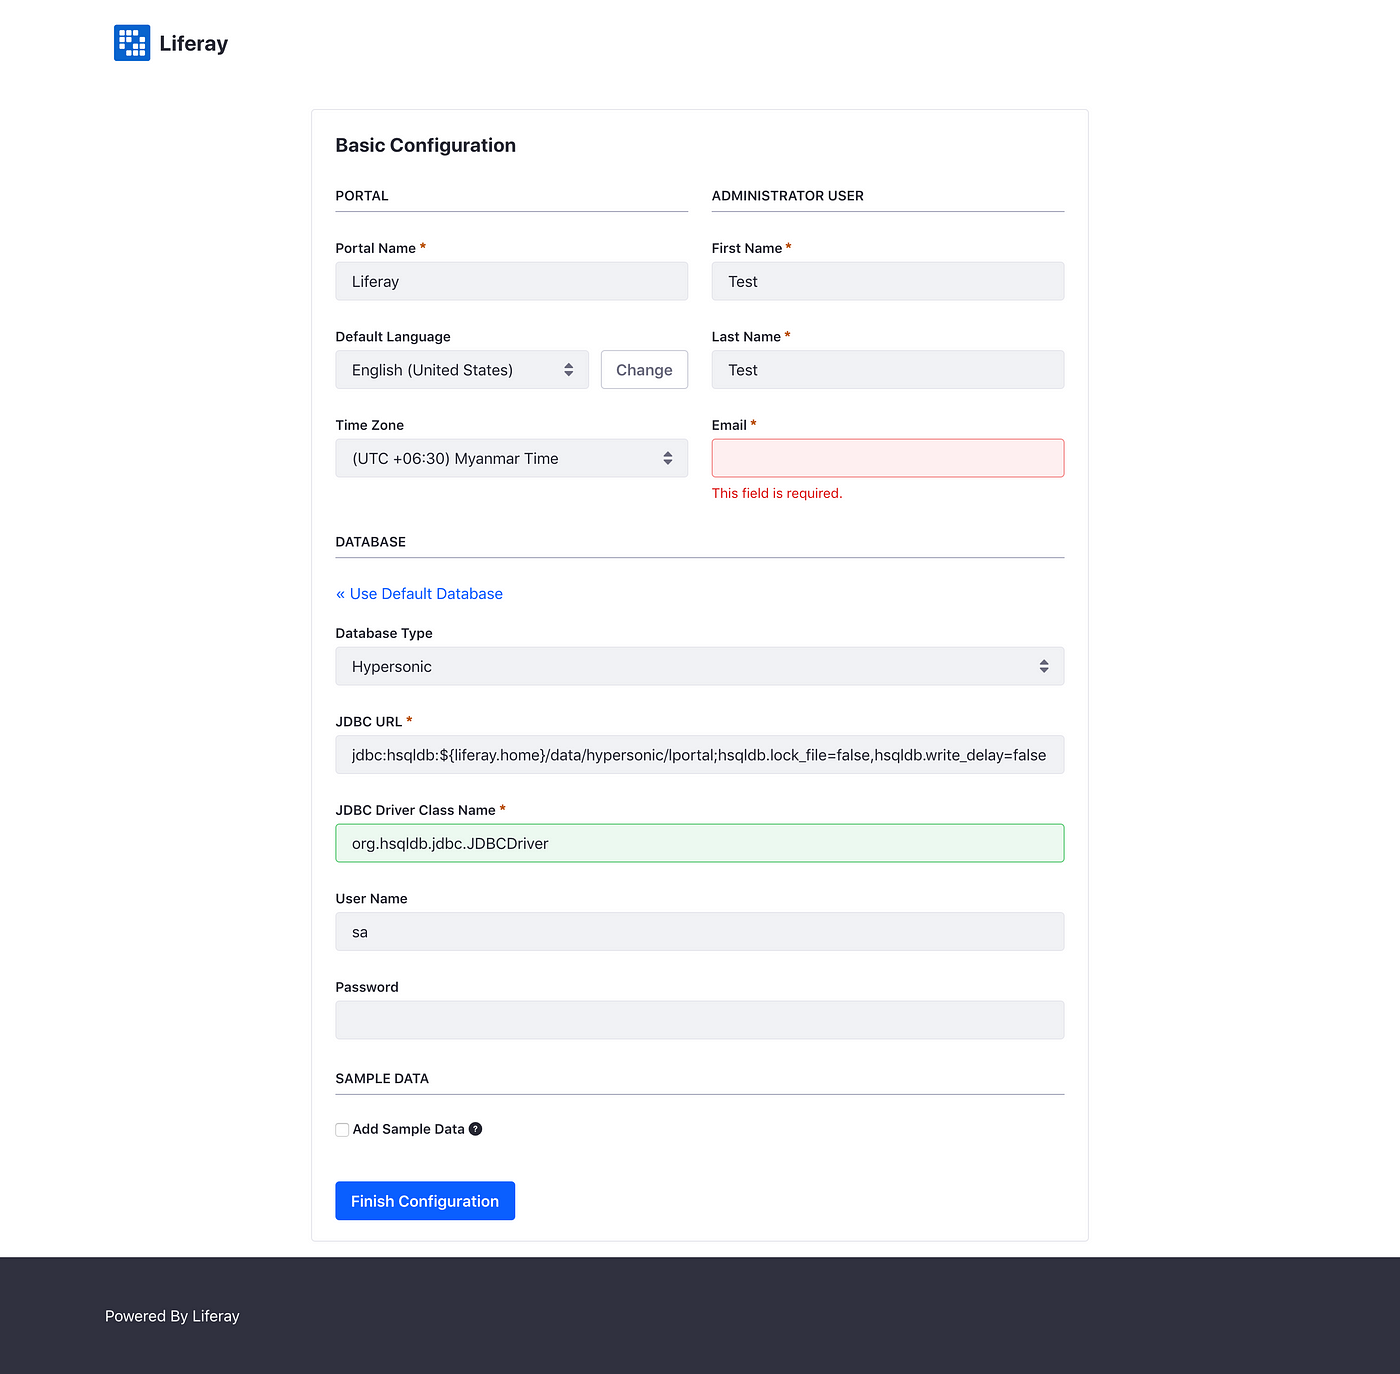Screen dimensions: 1400x1374
Task: Click the ADMINISTRATOR USER section heading
Action: click(x=788, y=196)
